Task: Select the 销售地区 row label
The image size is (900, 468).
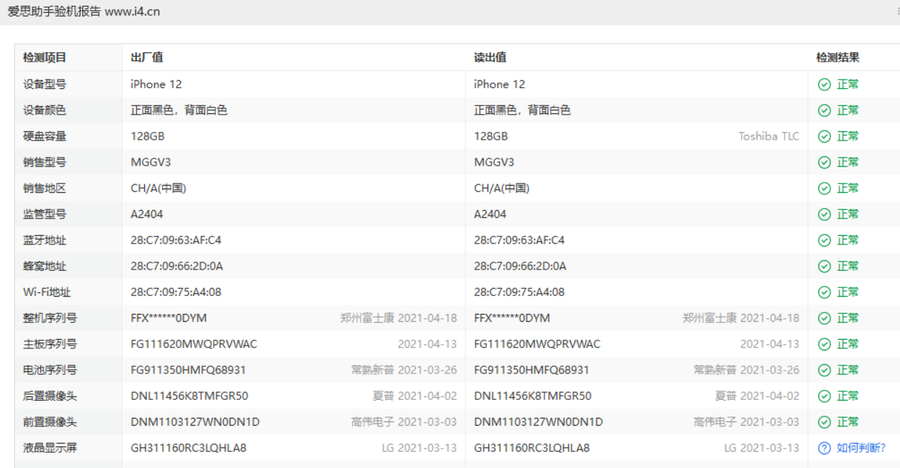Action: pos(45,188)
